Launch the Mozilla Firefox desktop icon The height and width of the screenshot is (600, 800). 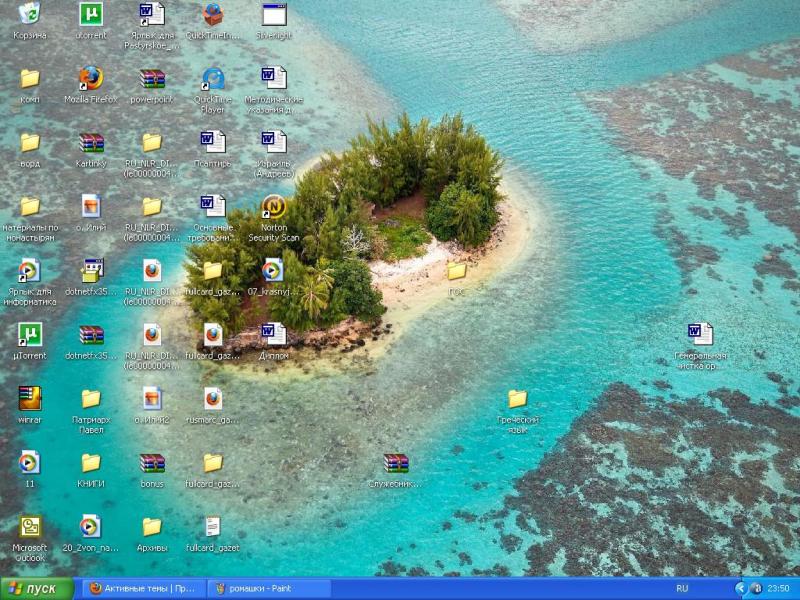coord(91,79)
